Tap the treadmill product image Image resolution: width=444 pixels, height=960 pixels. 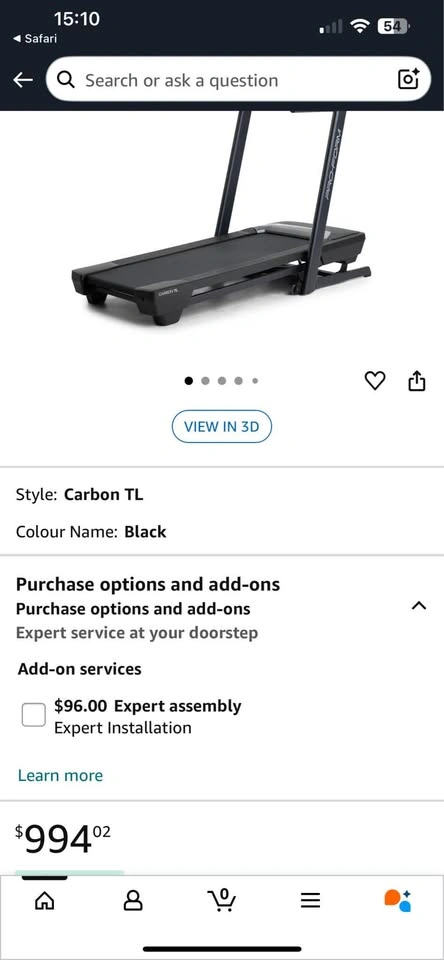(222, 217)
